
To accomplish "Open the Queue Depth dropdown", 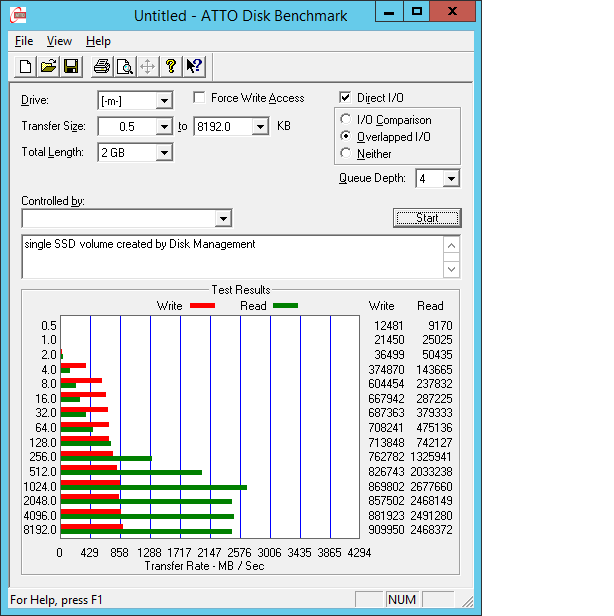I will point(451,179).
